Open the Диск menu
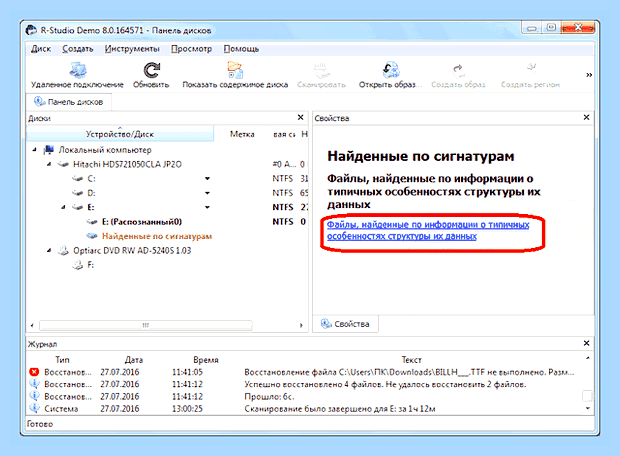This screenshot has width=620, height=456. (x=41, y=49)
